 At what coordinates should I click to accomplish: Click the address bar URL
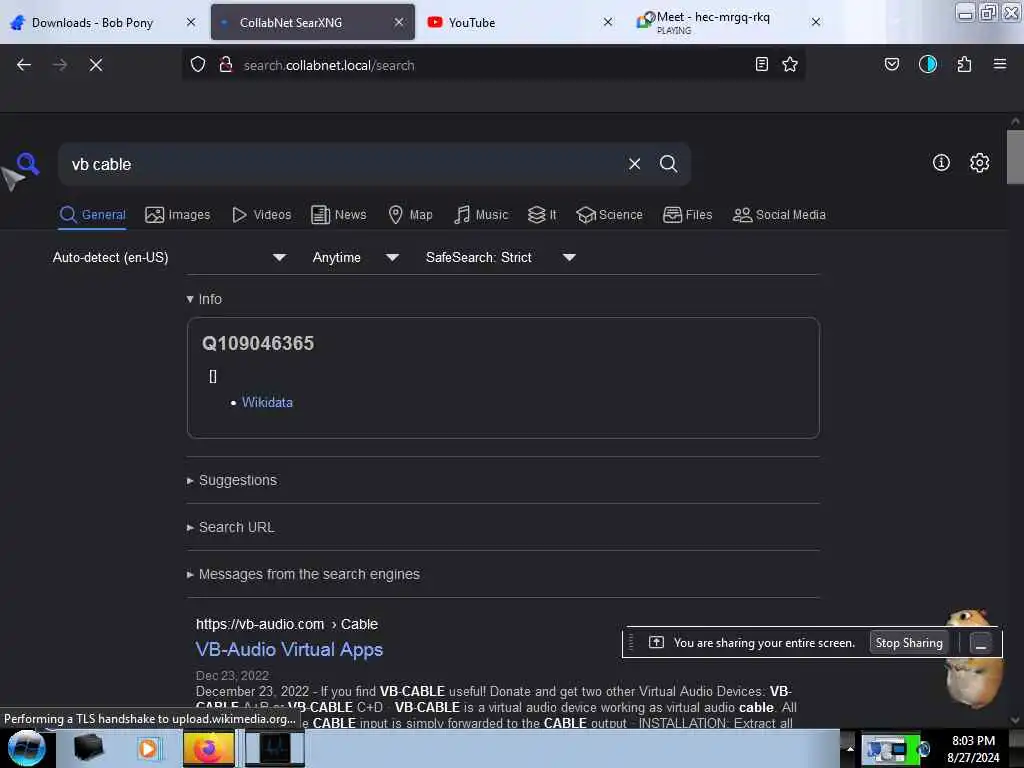pos(328,65)
